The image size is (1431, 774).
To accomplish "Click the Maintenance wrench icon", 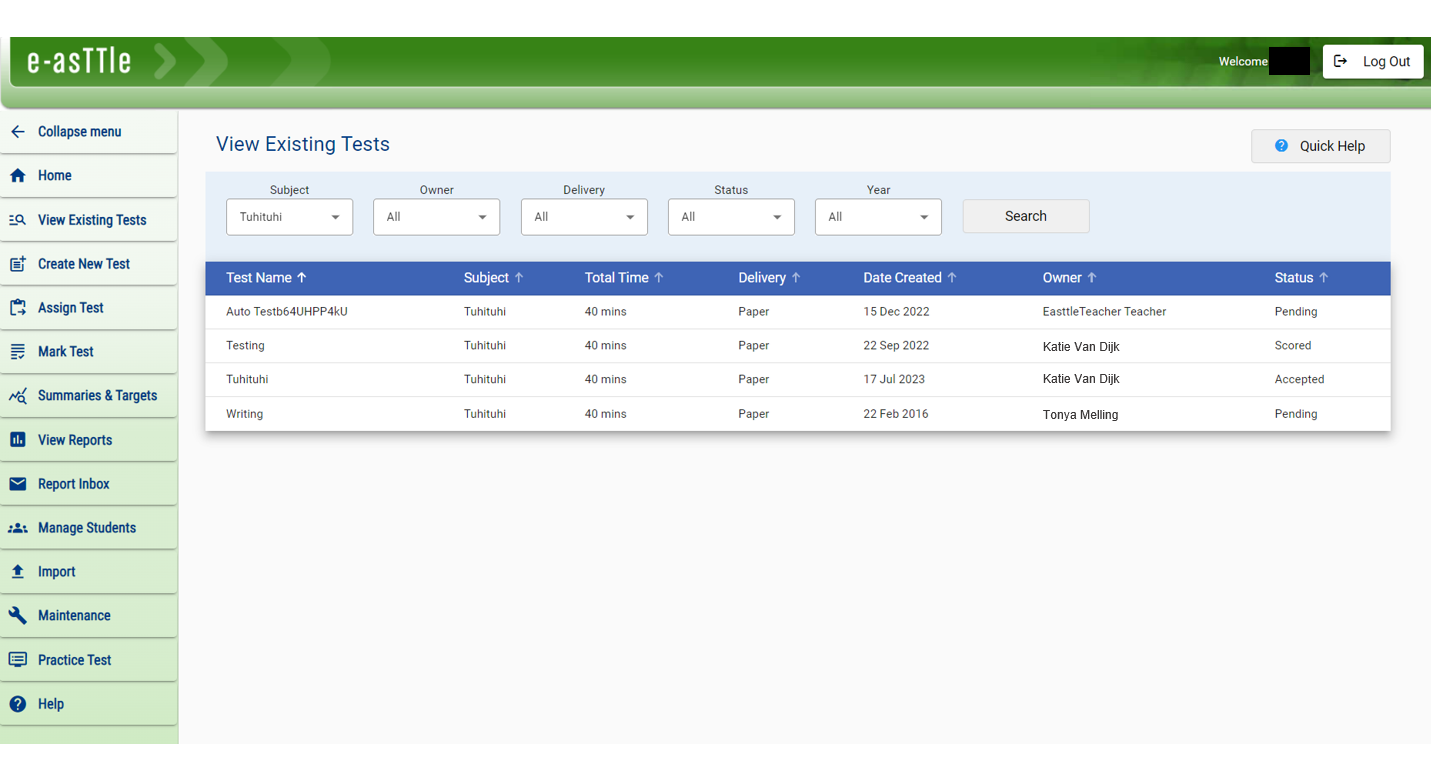I will [17, 616].
